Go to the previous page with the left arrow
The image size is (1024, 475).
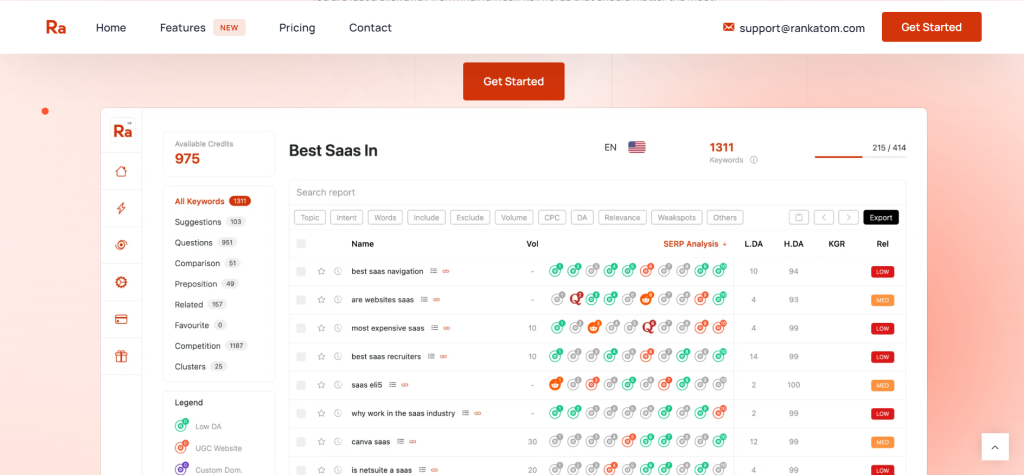point(824,218)
